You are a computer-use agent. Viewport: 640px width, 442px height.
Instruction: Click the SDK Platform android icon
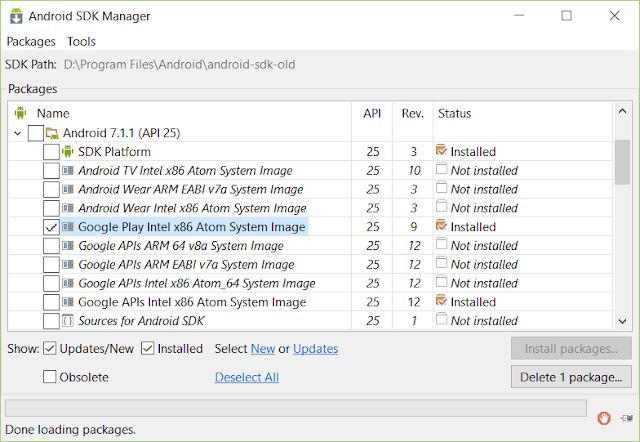(68, 151)
